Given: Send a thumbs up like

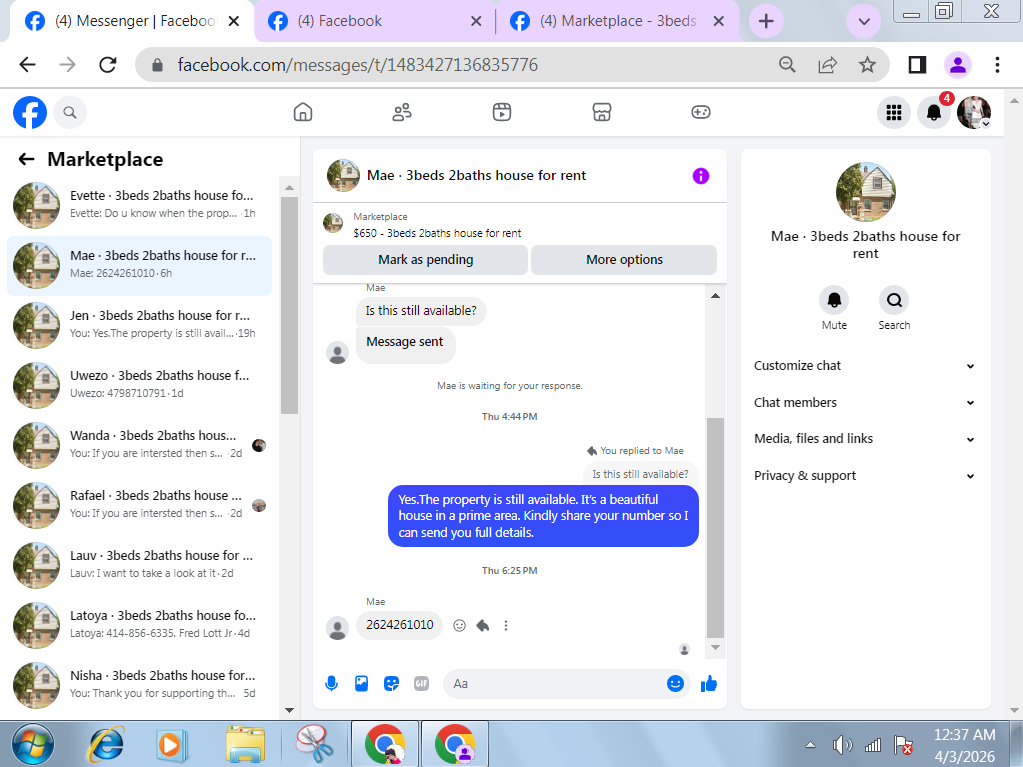Looking at the screenshot, I should click(709, 684).
